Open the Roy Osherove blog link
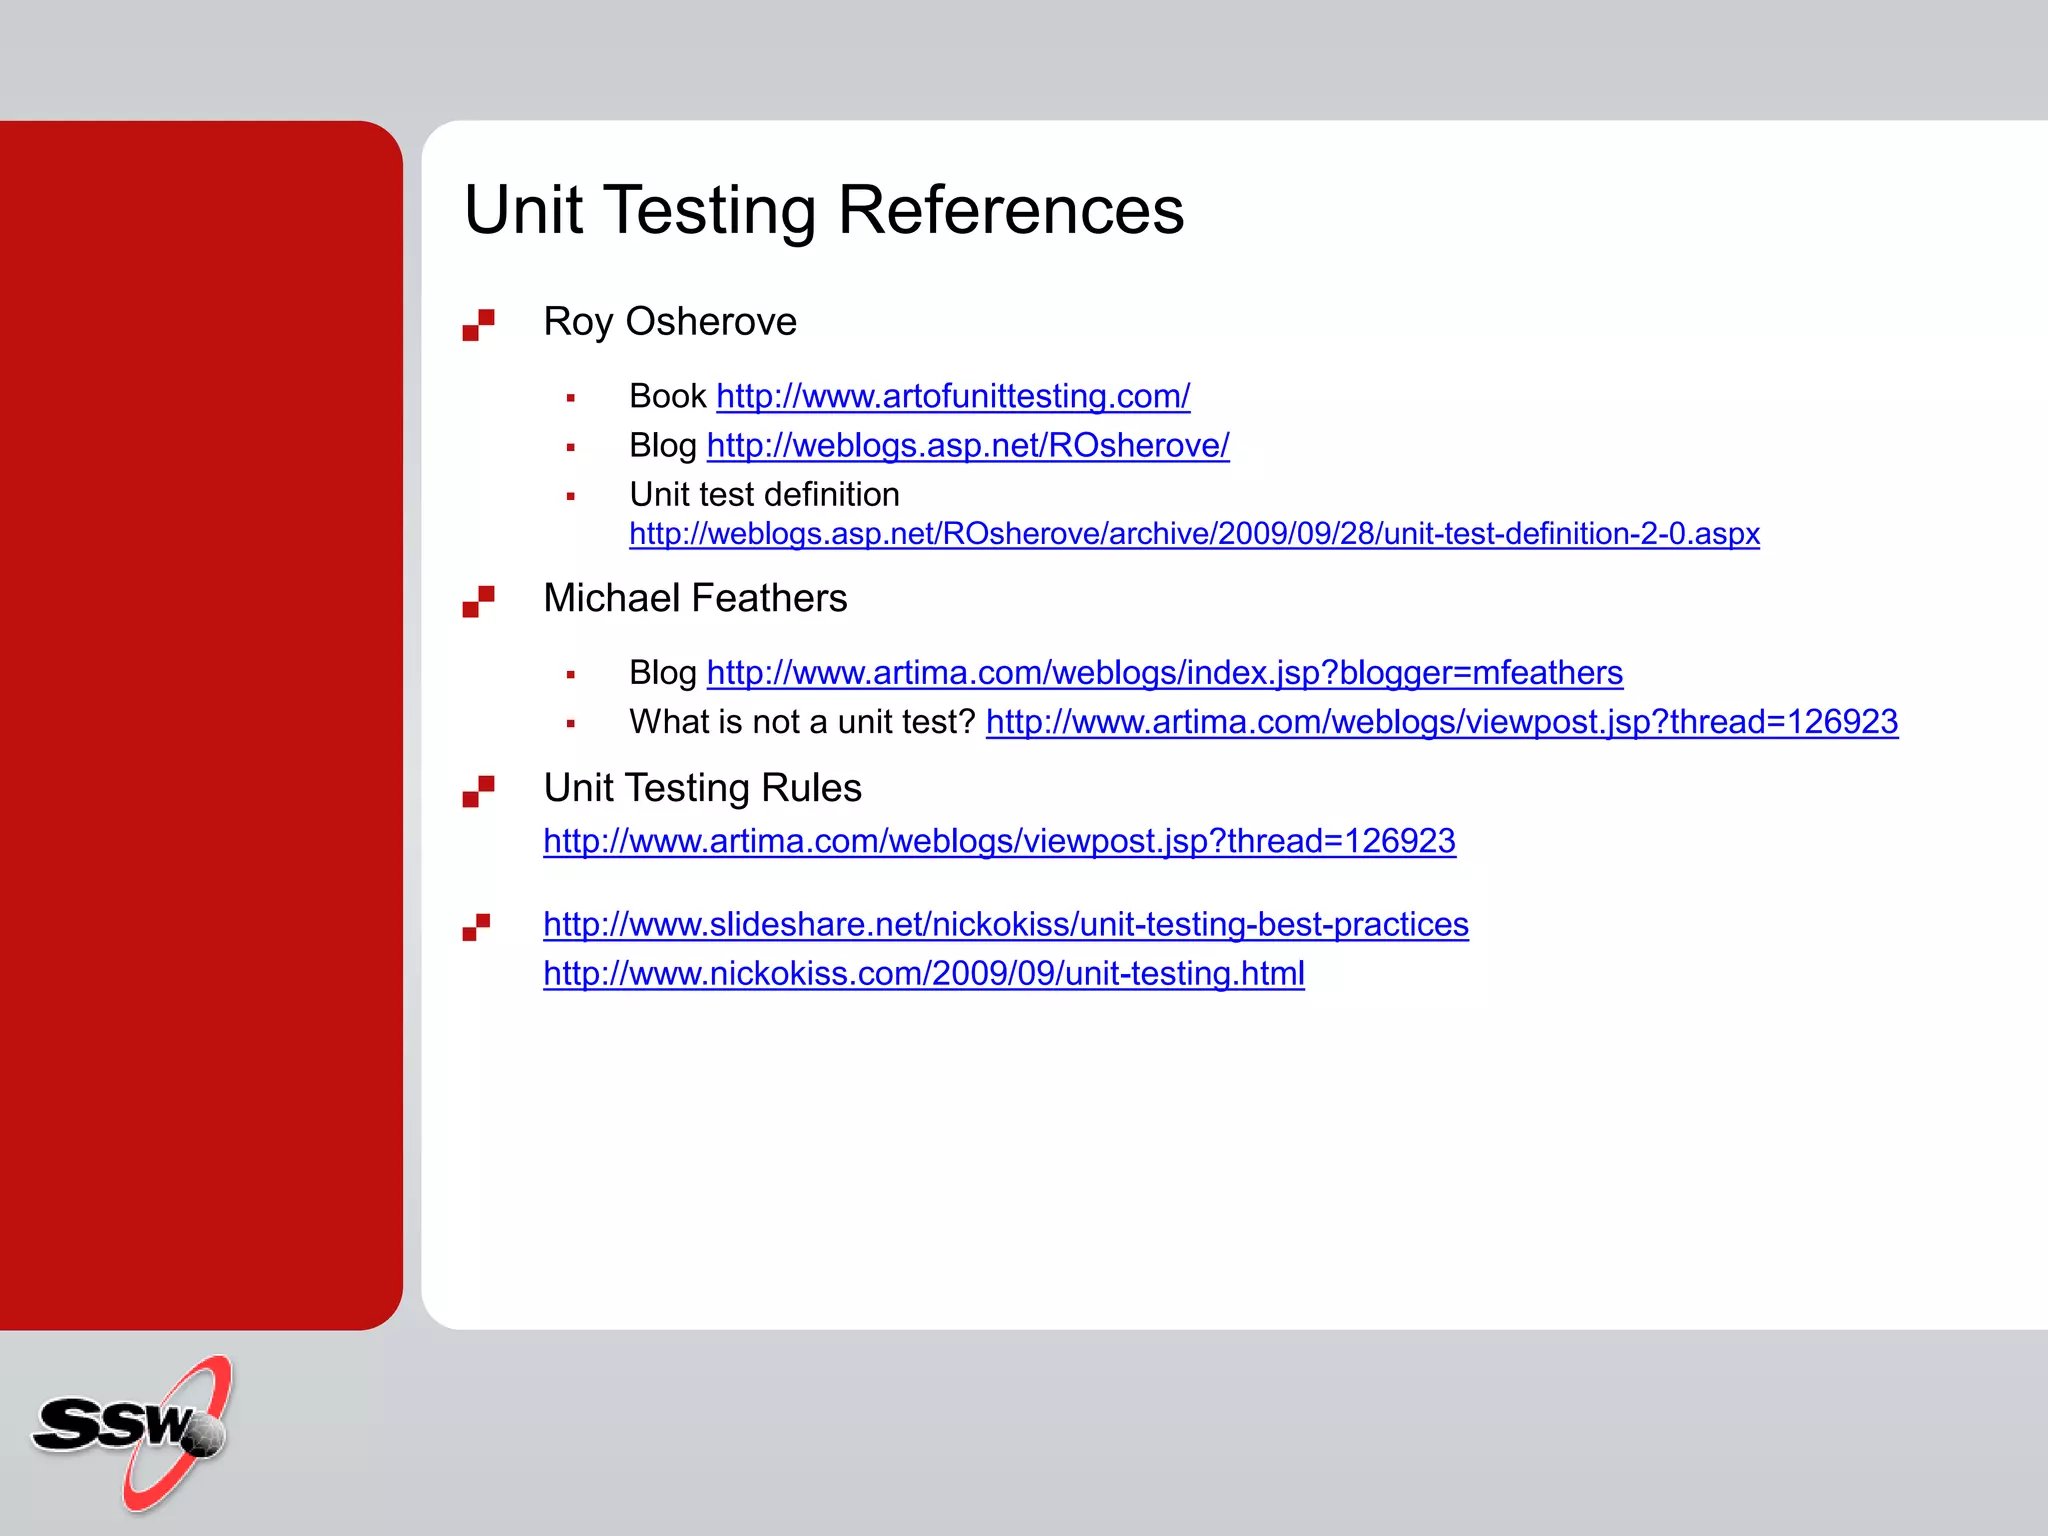Image resolution: width=2048 pixels, height=1536 pixels. (x=967, y=445)
